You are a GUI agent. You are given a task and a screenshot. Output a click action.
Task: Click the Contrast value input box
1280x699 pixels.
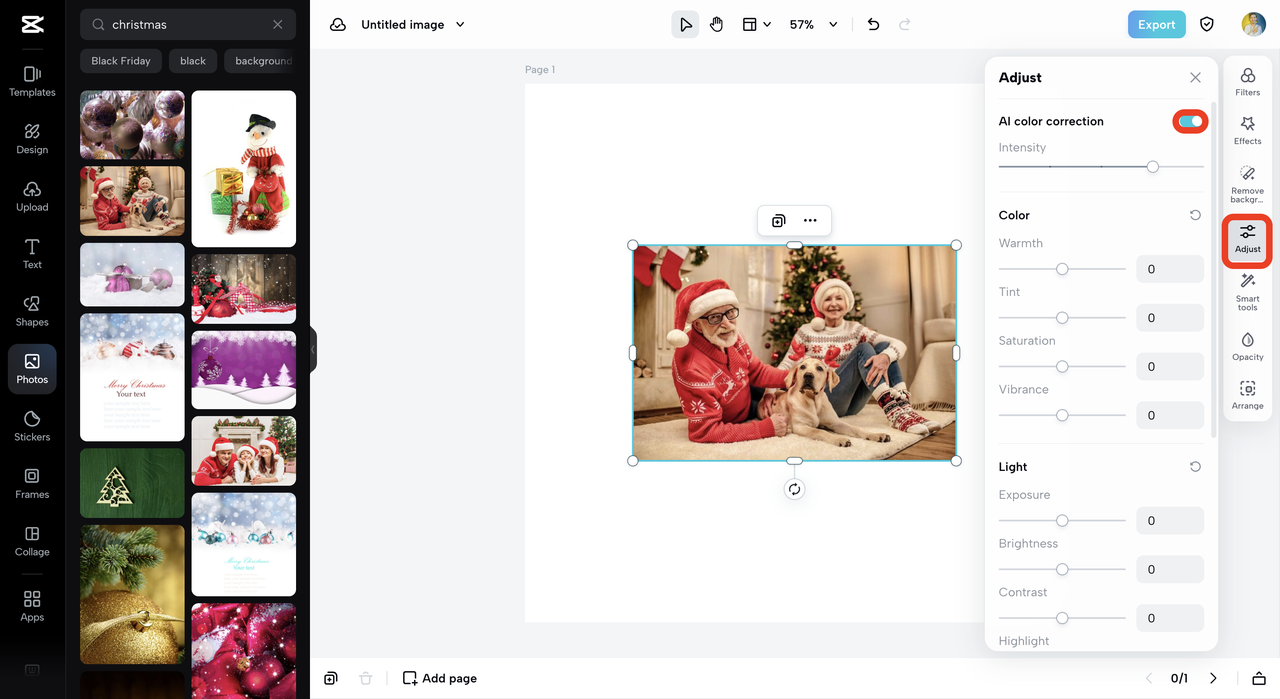coord(1170,618)
